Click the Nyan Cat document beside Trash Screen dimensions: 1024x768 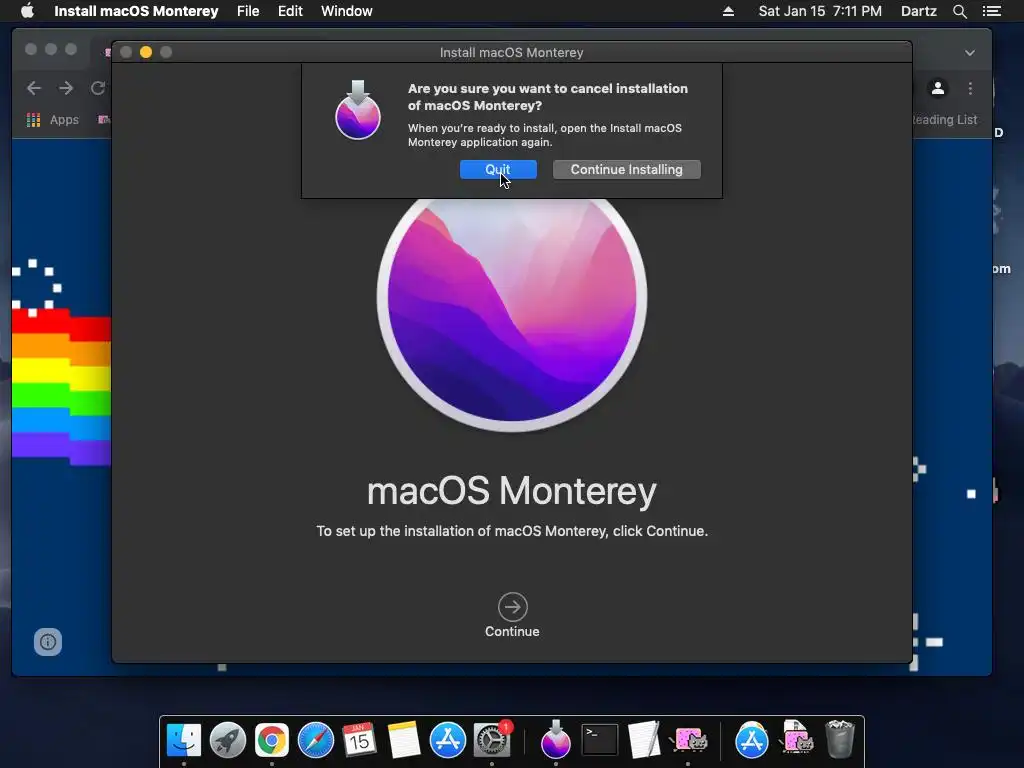coord(796,739)
